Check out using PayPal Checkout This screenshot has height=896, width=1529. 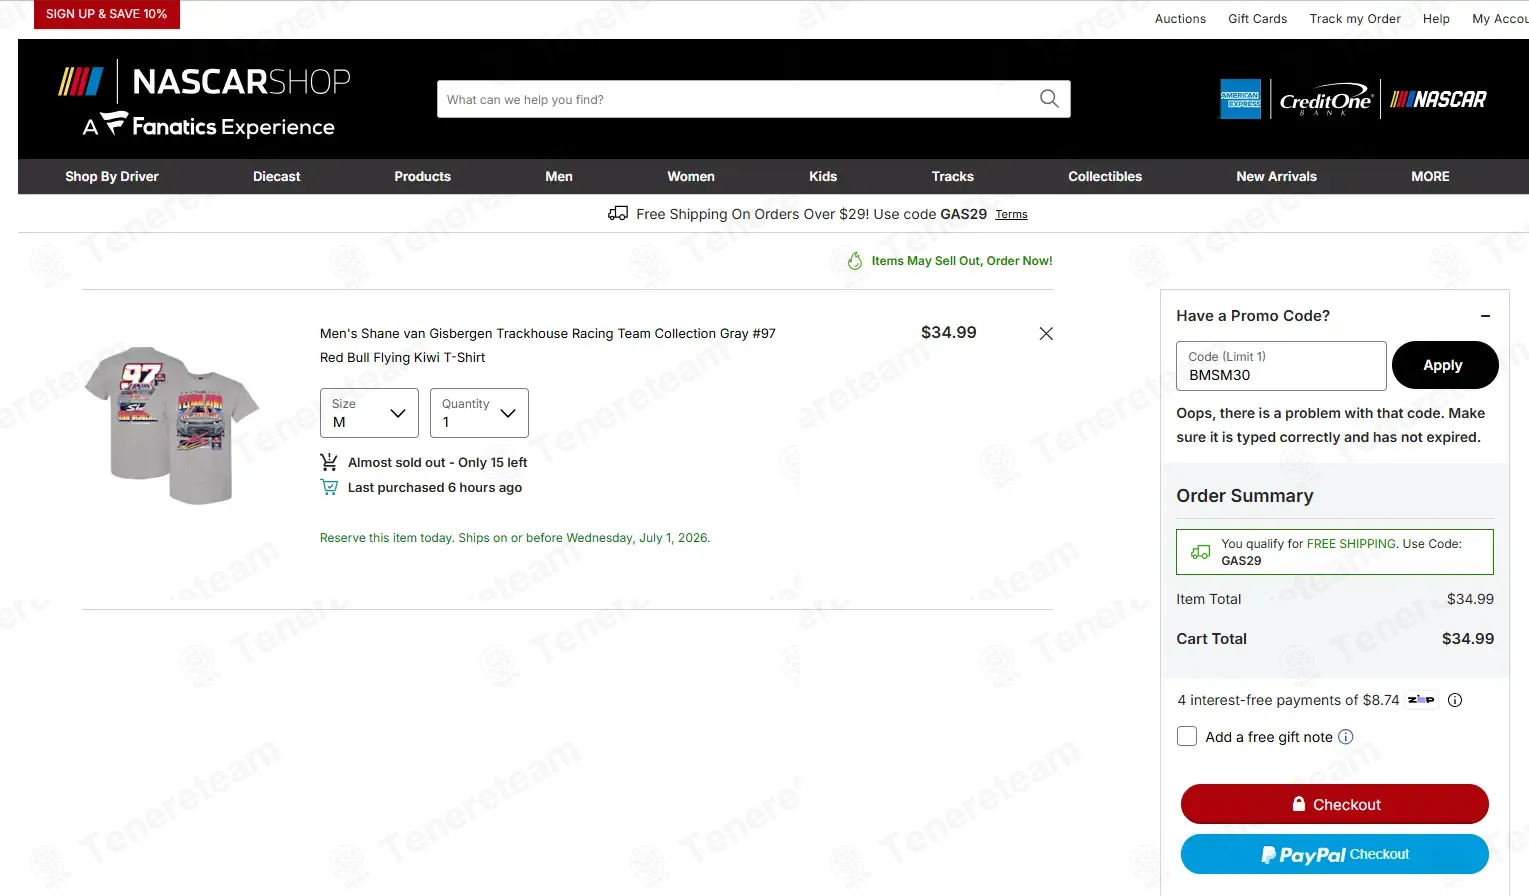click(1335, 854)
